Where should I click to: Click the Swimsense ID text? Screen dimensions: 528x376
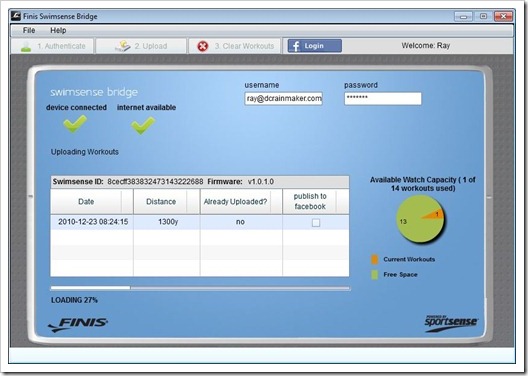point(128,182)
